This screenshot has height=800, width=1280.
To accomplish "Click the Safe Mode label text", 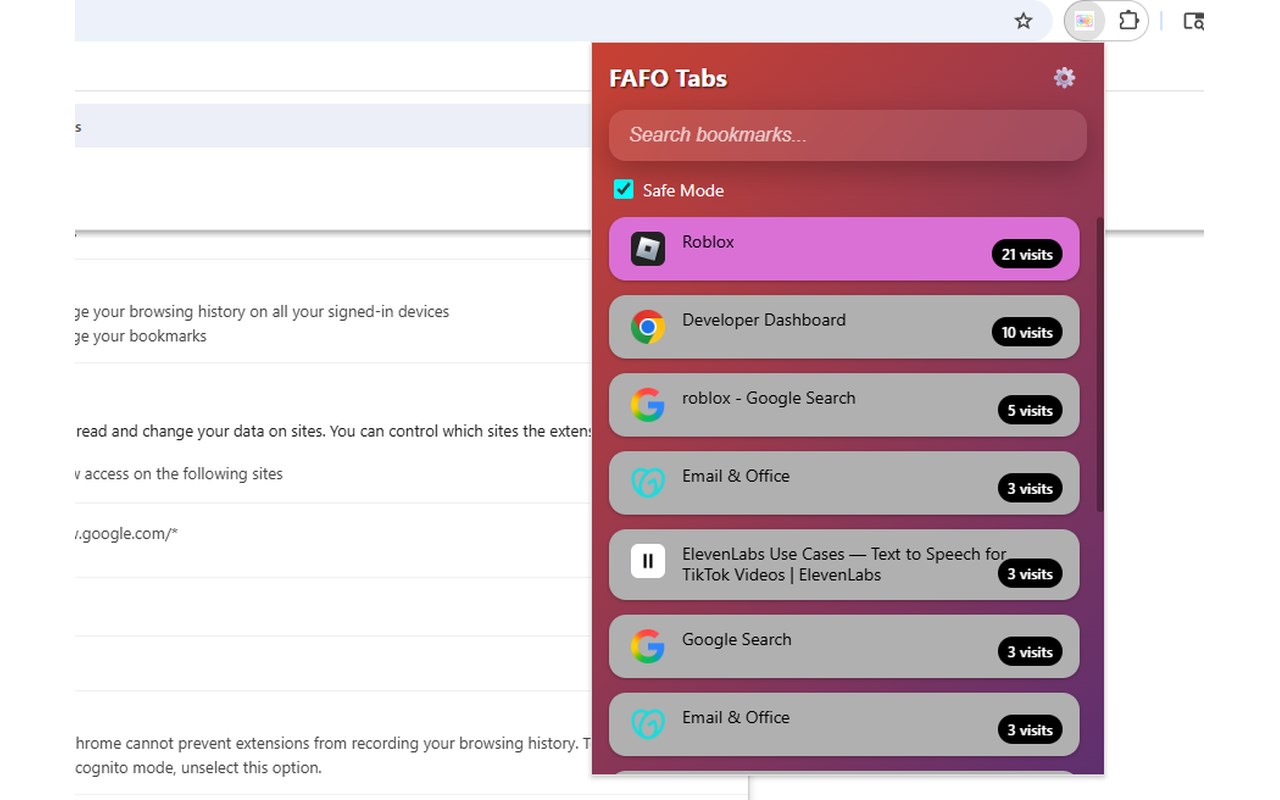I will (x=683, y=190).
